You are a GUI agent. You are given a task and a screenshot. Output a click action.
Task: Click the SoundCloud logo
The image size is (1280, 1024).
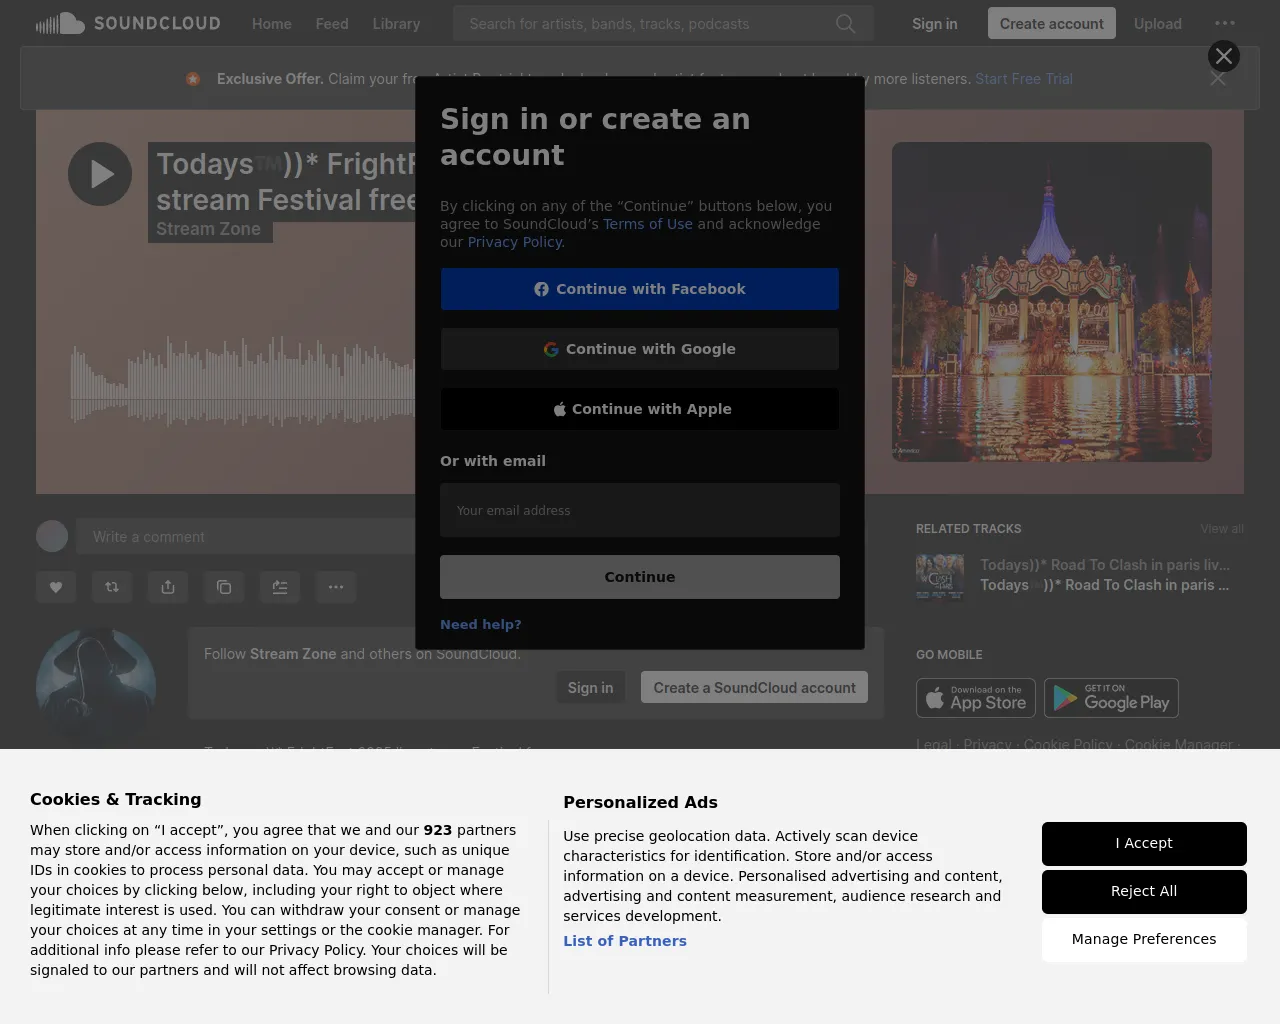pos(128,23)
